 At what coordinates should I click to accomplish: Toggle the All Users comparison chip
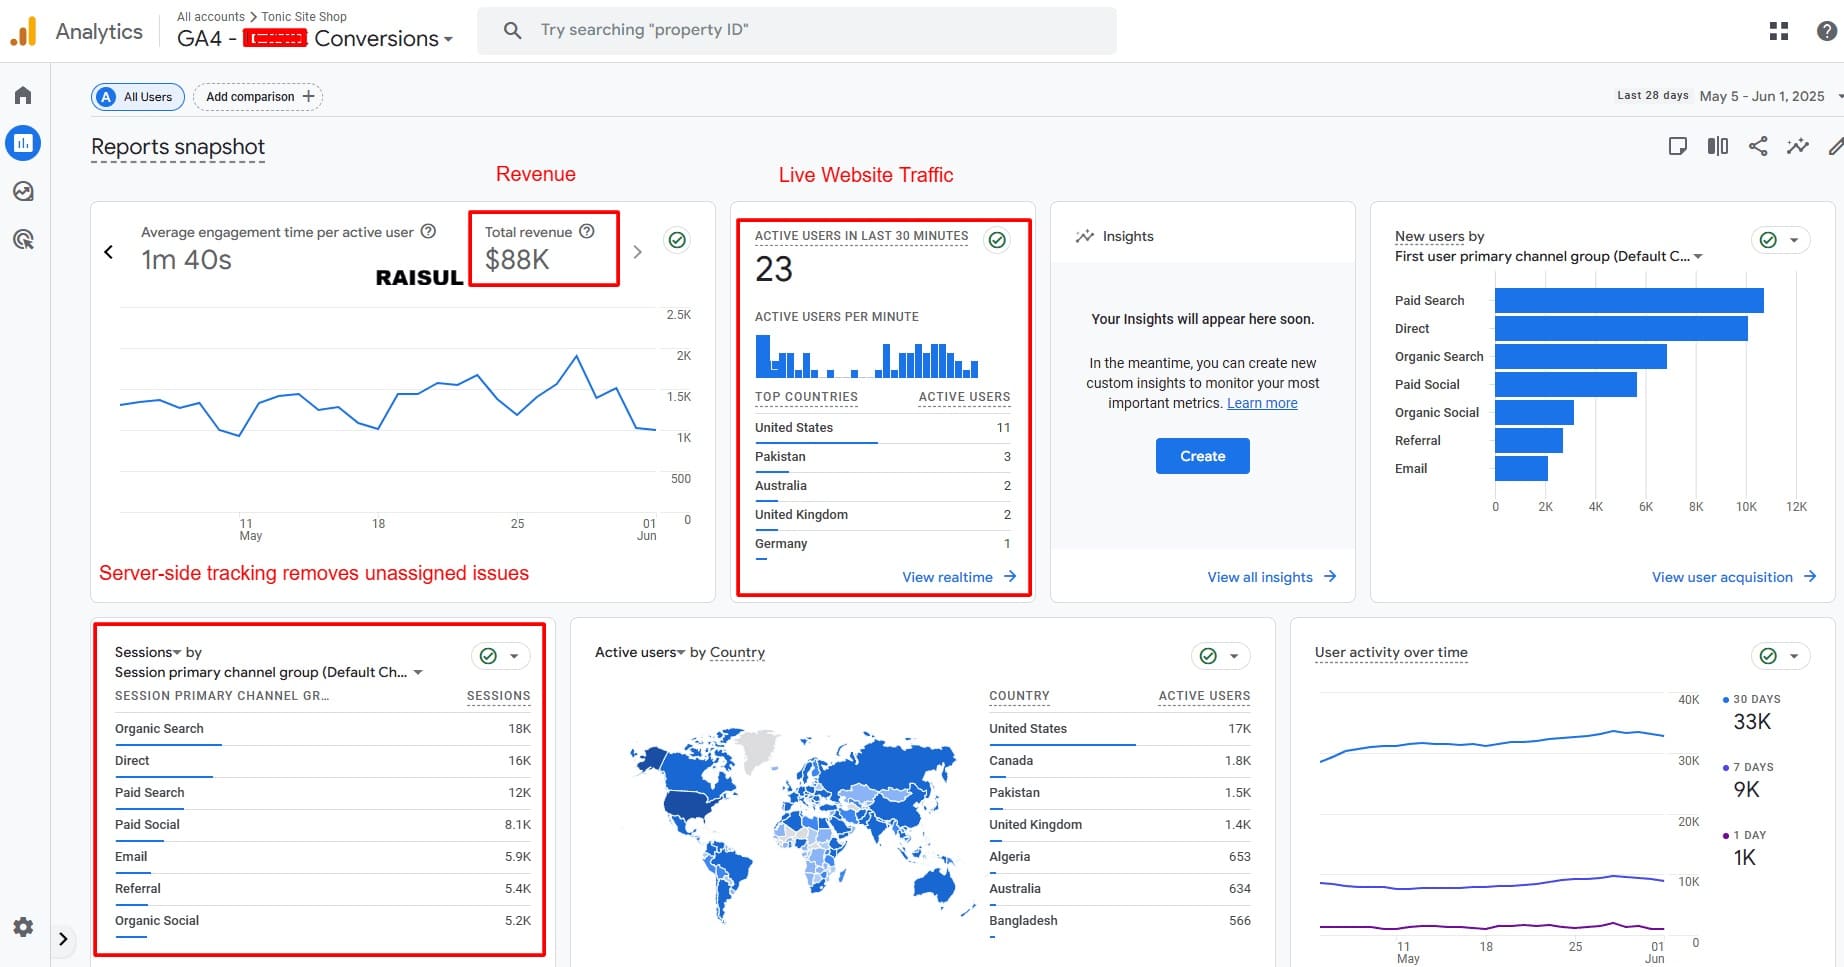[137, 97]
